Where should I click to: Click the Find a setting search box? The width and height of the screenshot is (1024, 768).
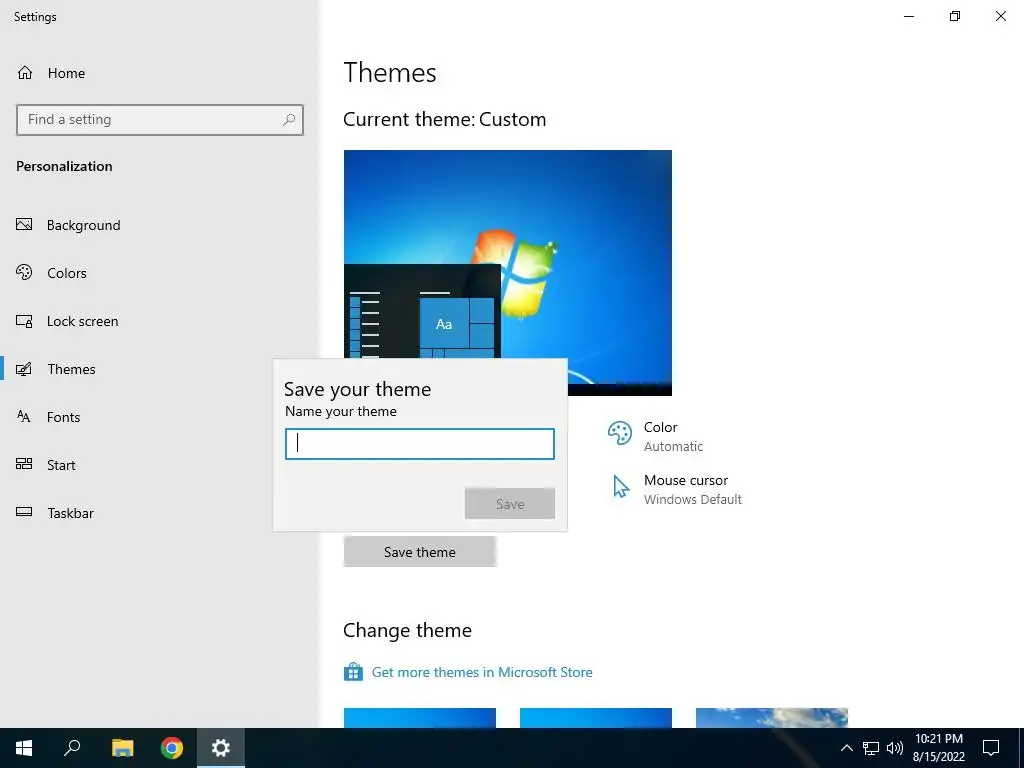click(x=159, y=120)
